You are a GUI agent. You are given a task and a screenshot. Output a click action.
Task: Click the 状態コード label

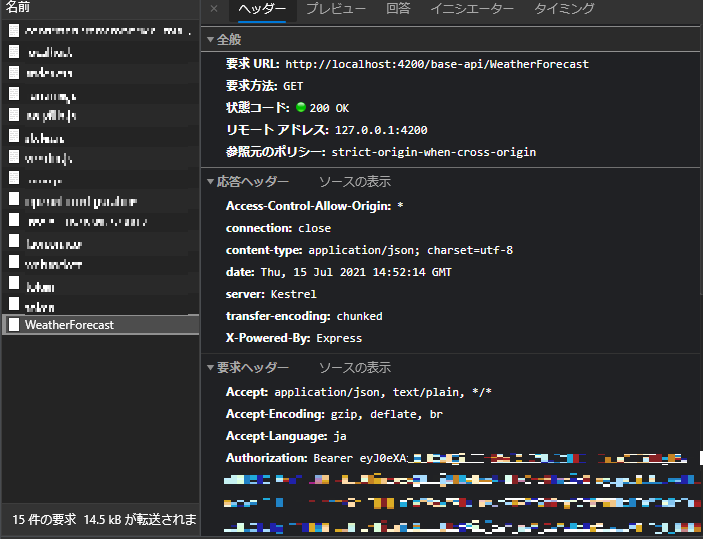pyautogui.click(x=258, y=108)
